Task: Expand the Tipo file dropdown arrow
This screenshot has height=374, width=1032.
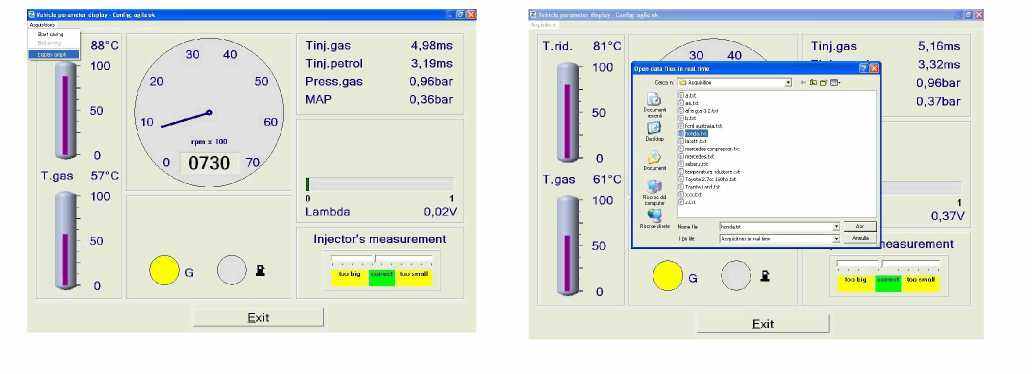Action: point(836,238)
